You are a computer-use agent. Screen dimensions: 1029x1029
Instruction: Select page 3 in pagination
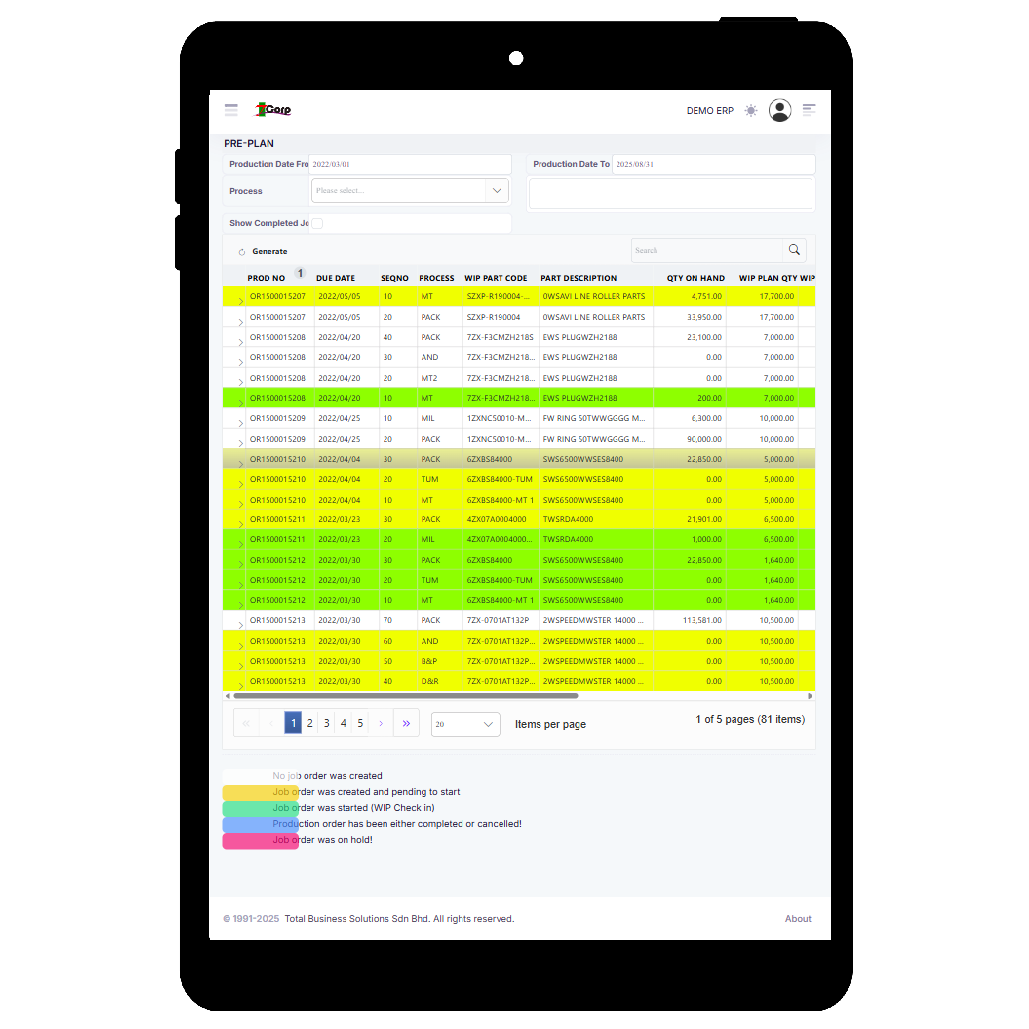(x=327, y=723)
